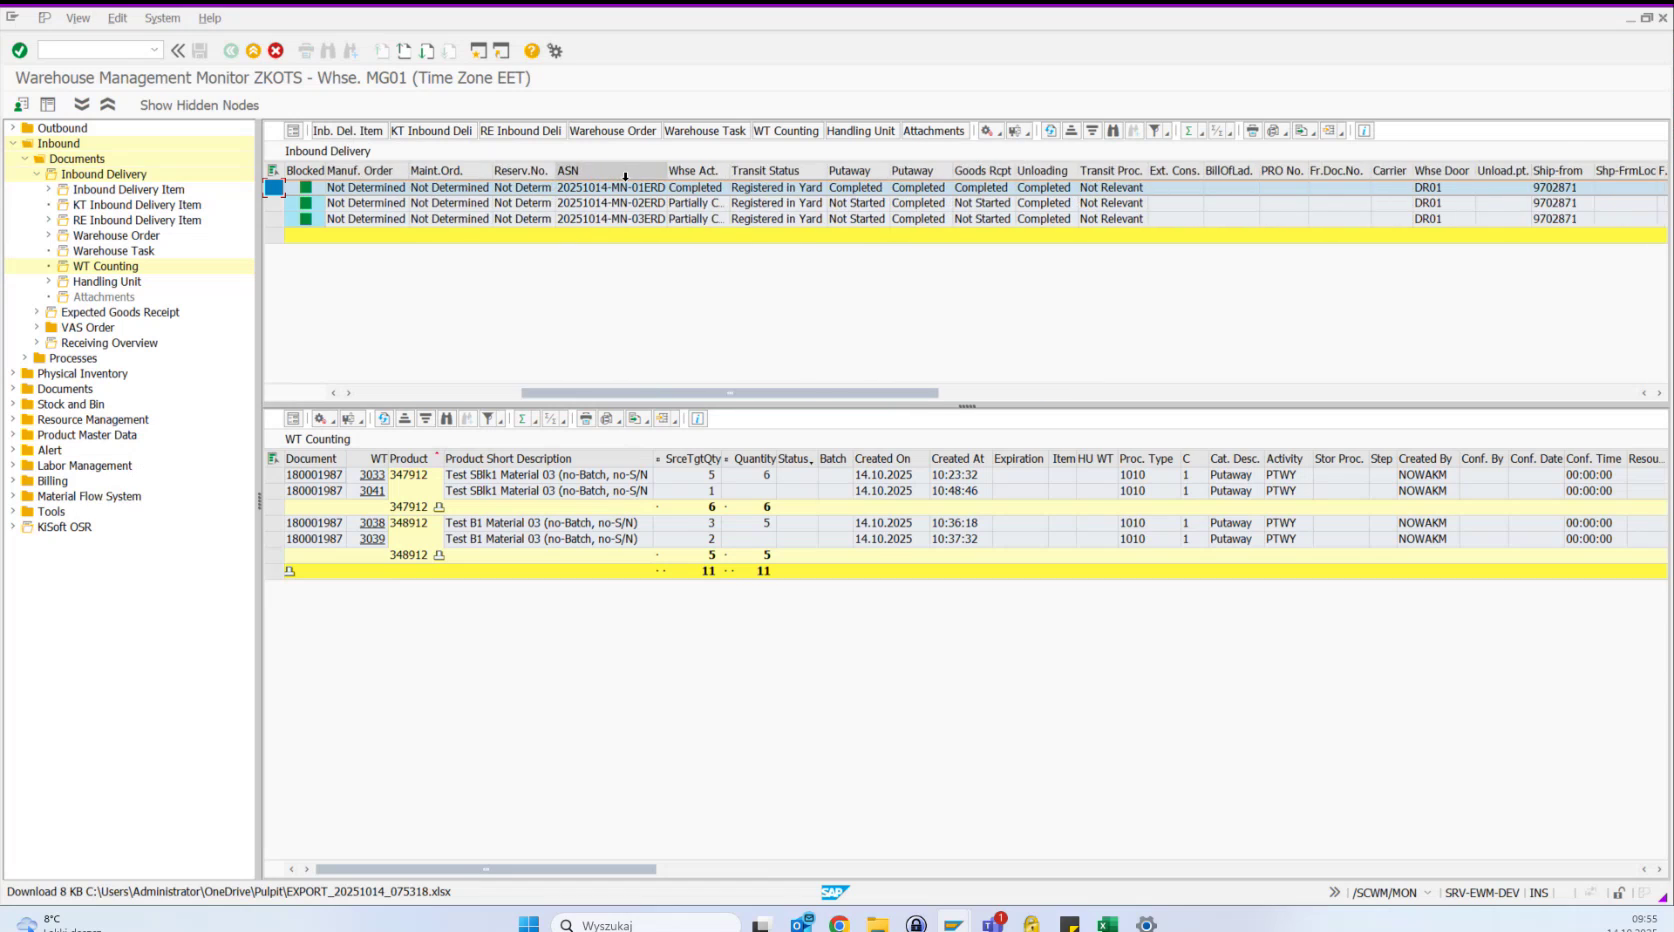Image resolution: width=1674 pixels, height=932 pixels.
Task: Refresh the WT Counting list
Action: tap(385, 418)
